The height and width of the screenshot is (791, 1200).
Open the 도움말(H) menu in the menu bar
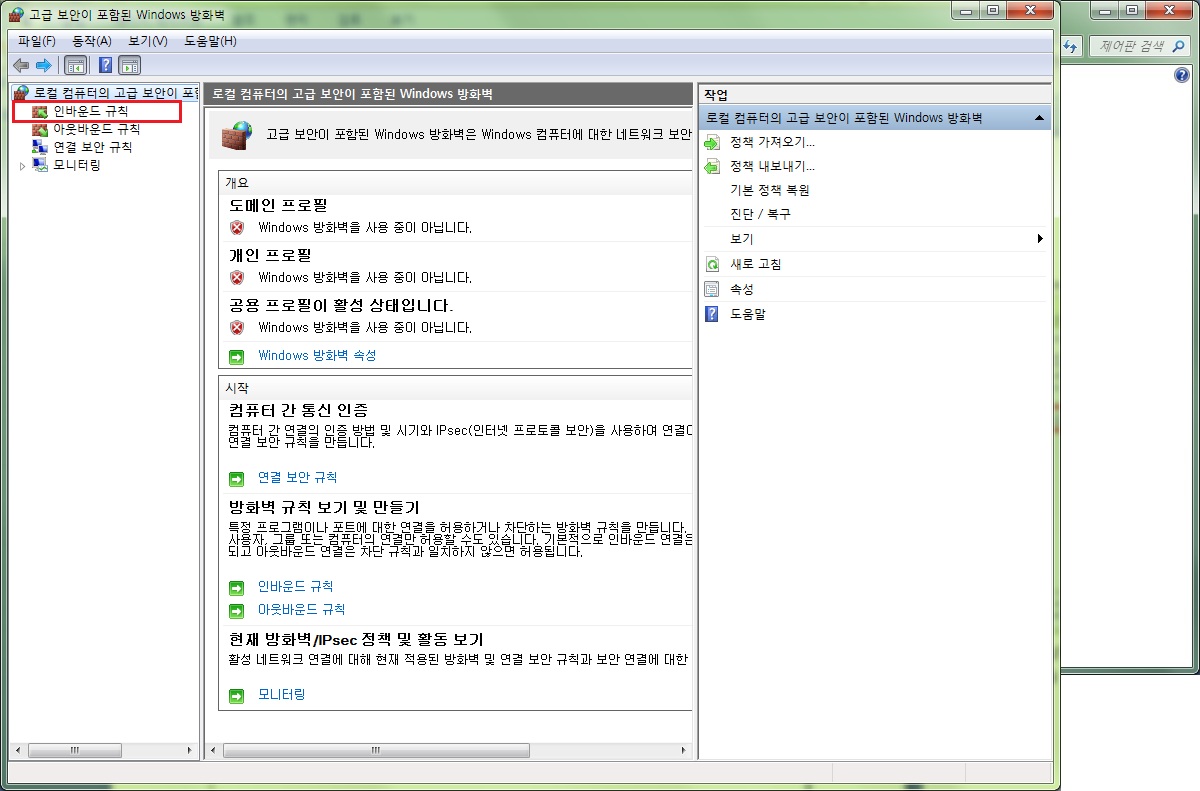coord(211,41)
